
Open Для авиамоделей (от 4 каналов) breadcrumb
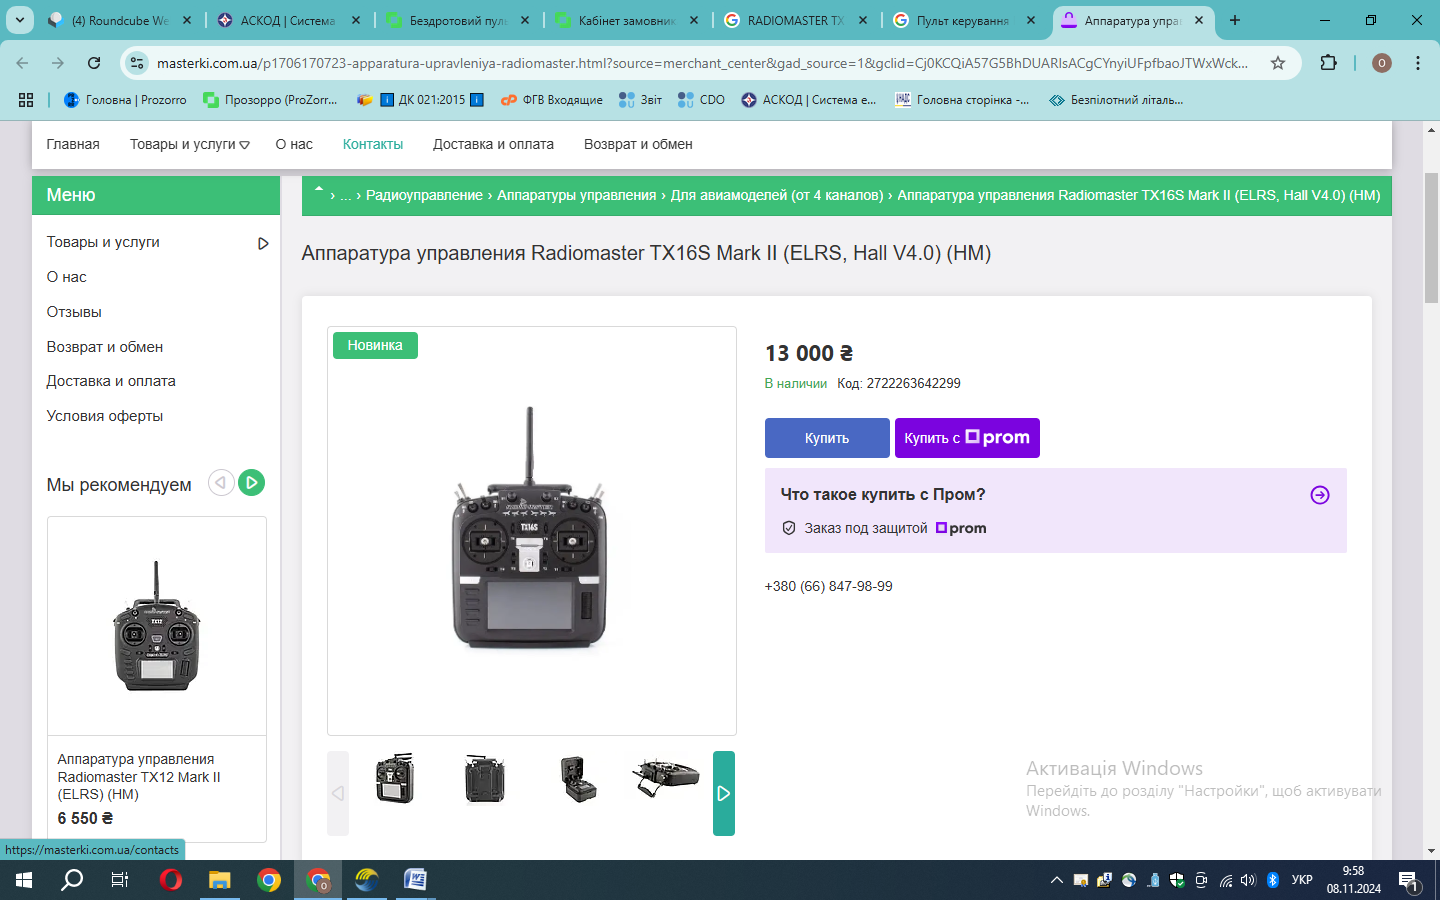(777, 195)
